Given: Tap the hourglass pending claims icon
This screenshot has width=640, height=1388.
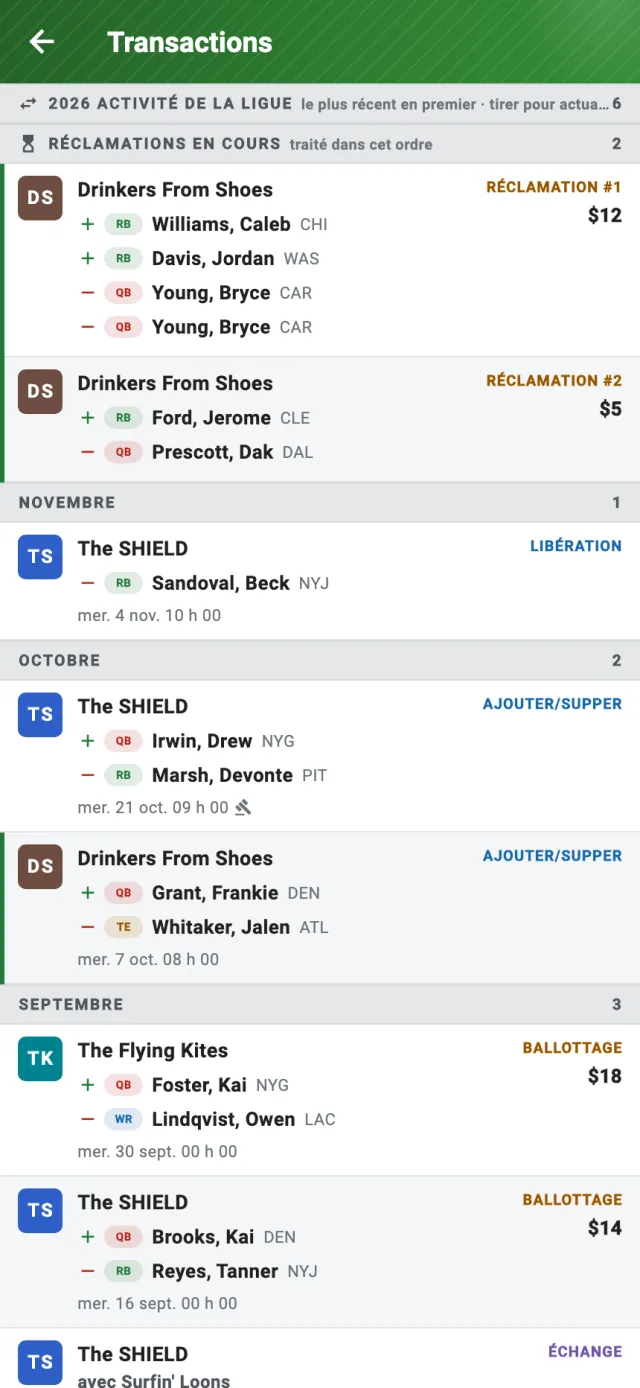Looking at the screenshot, I should coord(28,144).
